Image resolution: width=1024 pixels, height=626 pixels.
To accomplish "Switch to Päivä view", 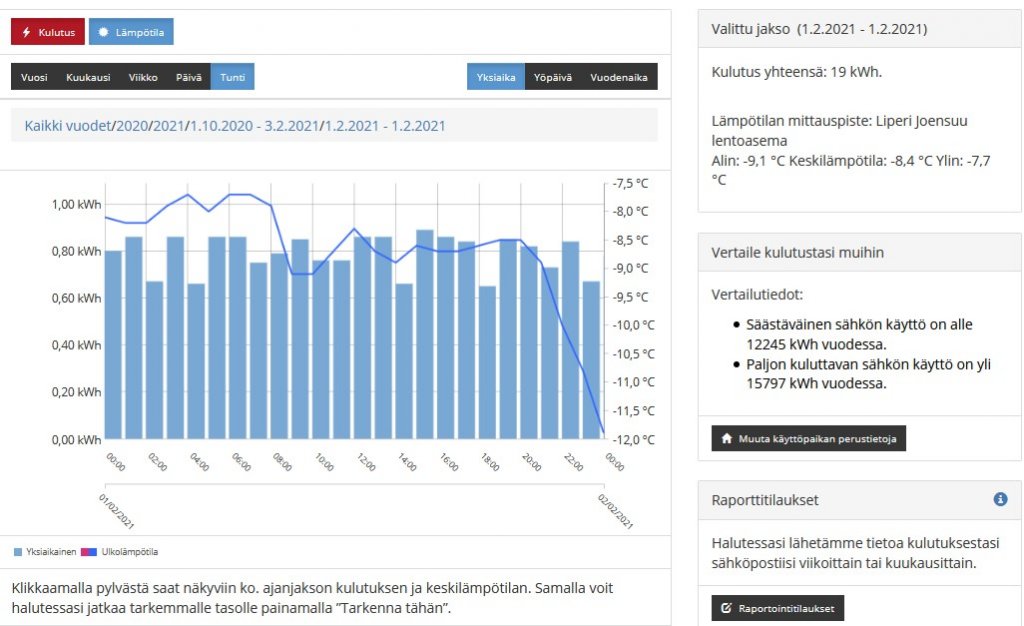I will pyautogui.click(x=189, y=77).
